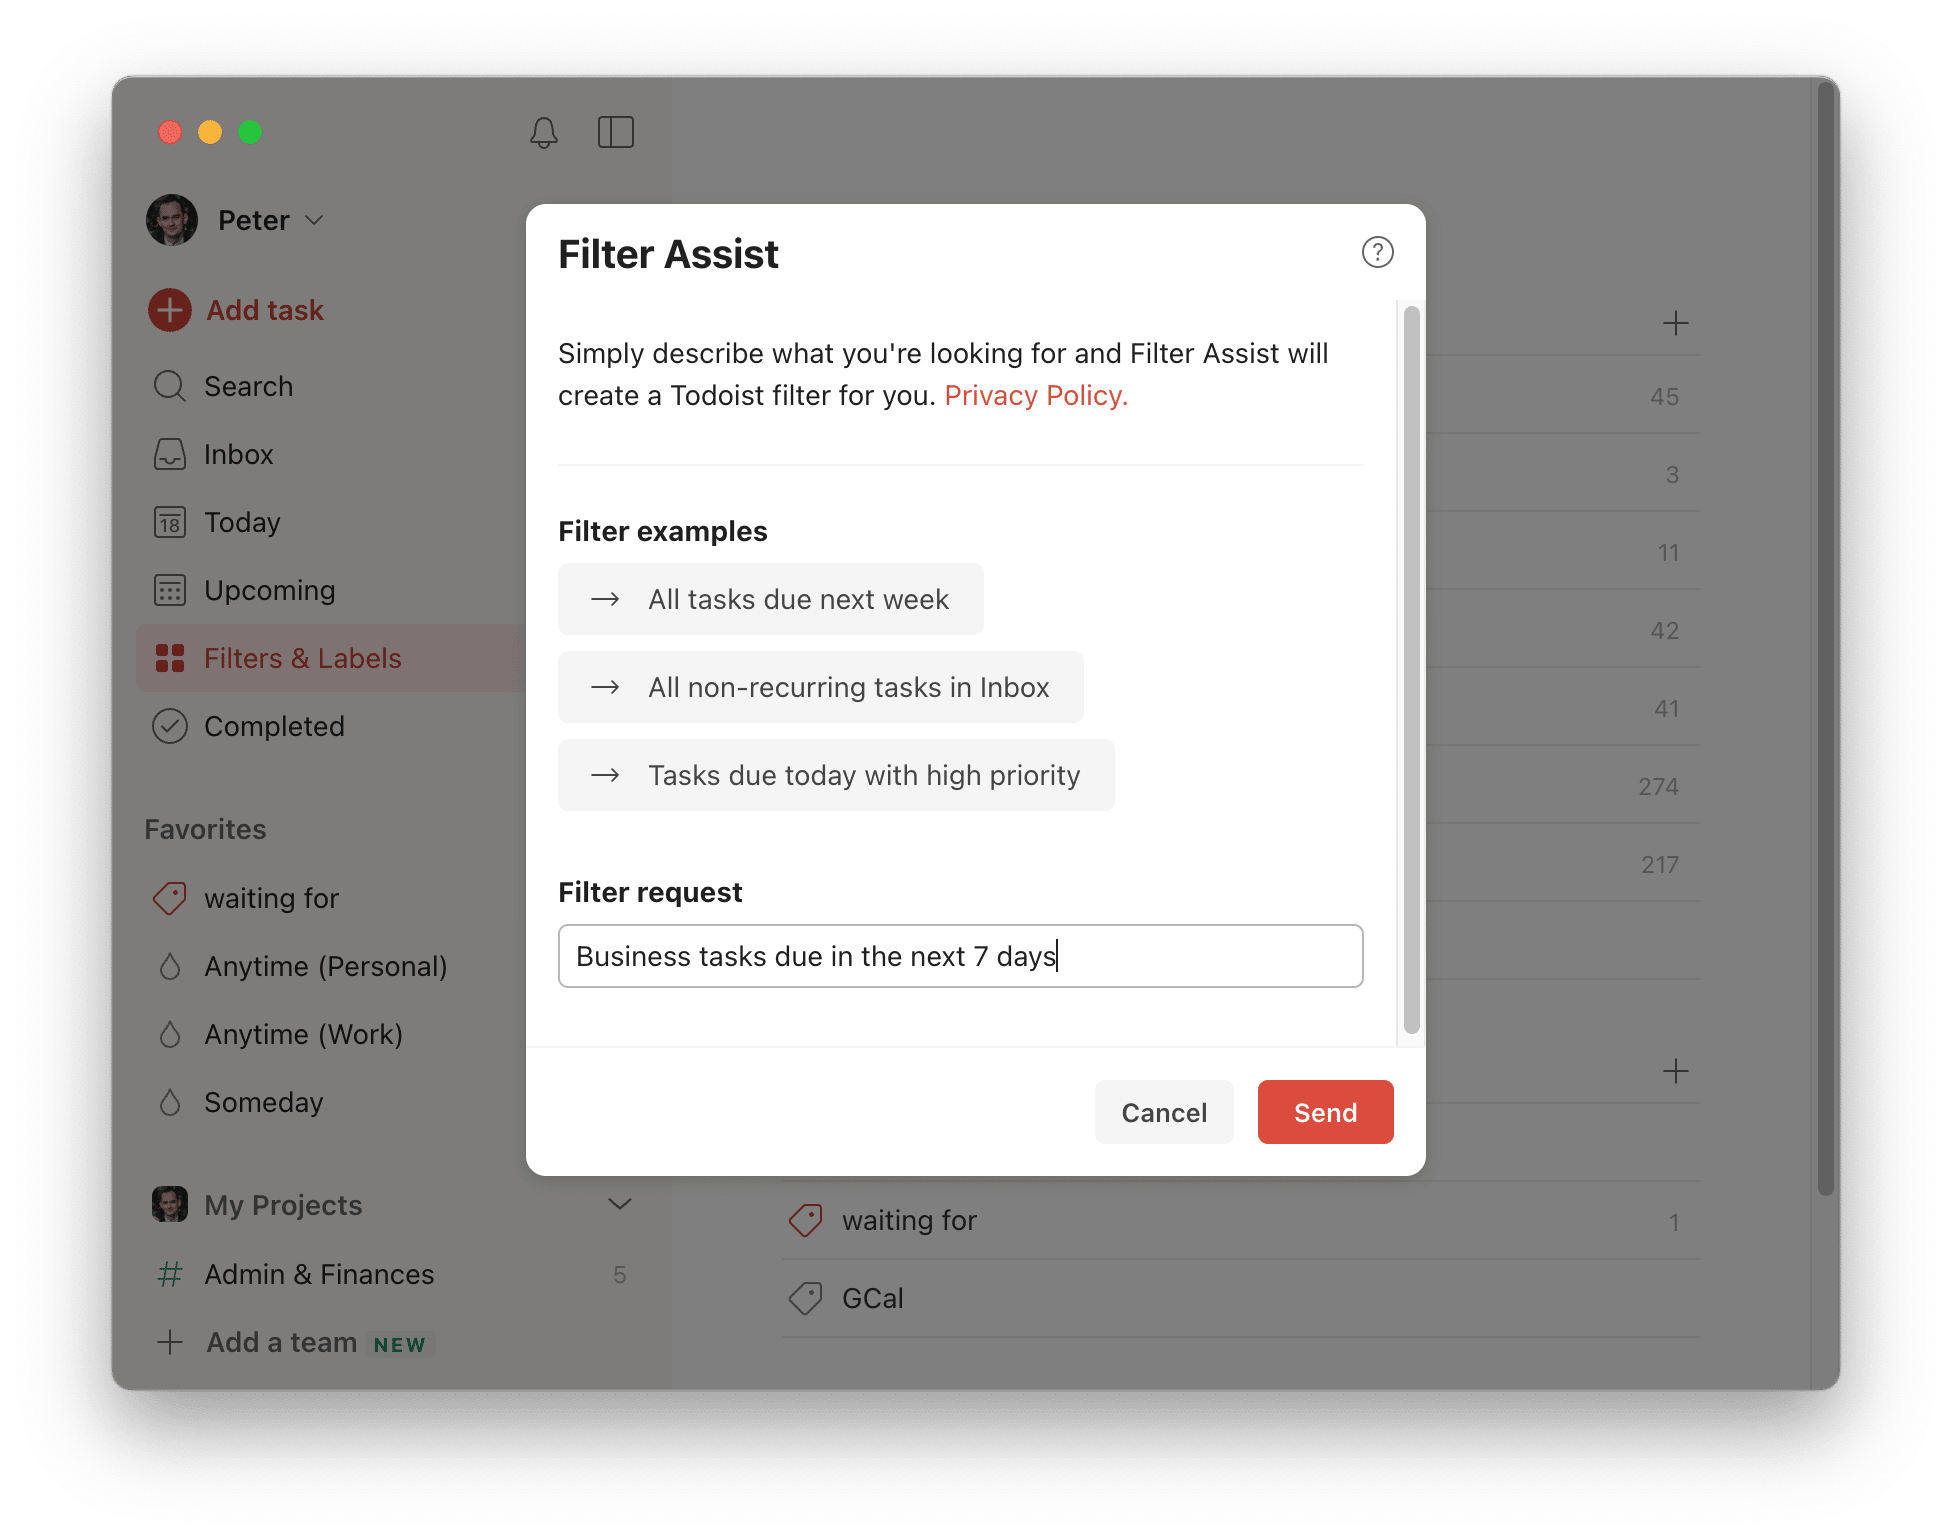
Task: Click the Search magnifier icon
Action: (170, 386)
